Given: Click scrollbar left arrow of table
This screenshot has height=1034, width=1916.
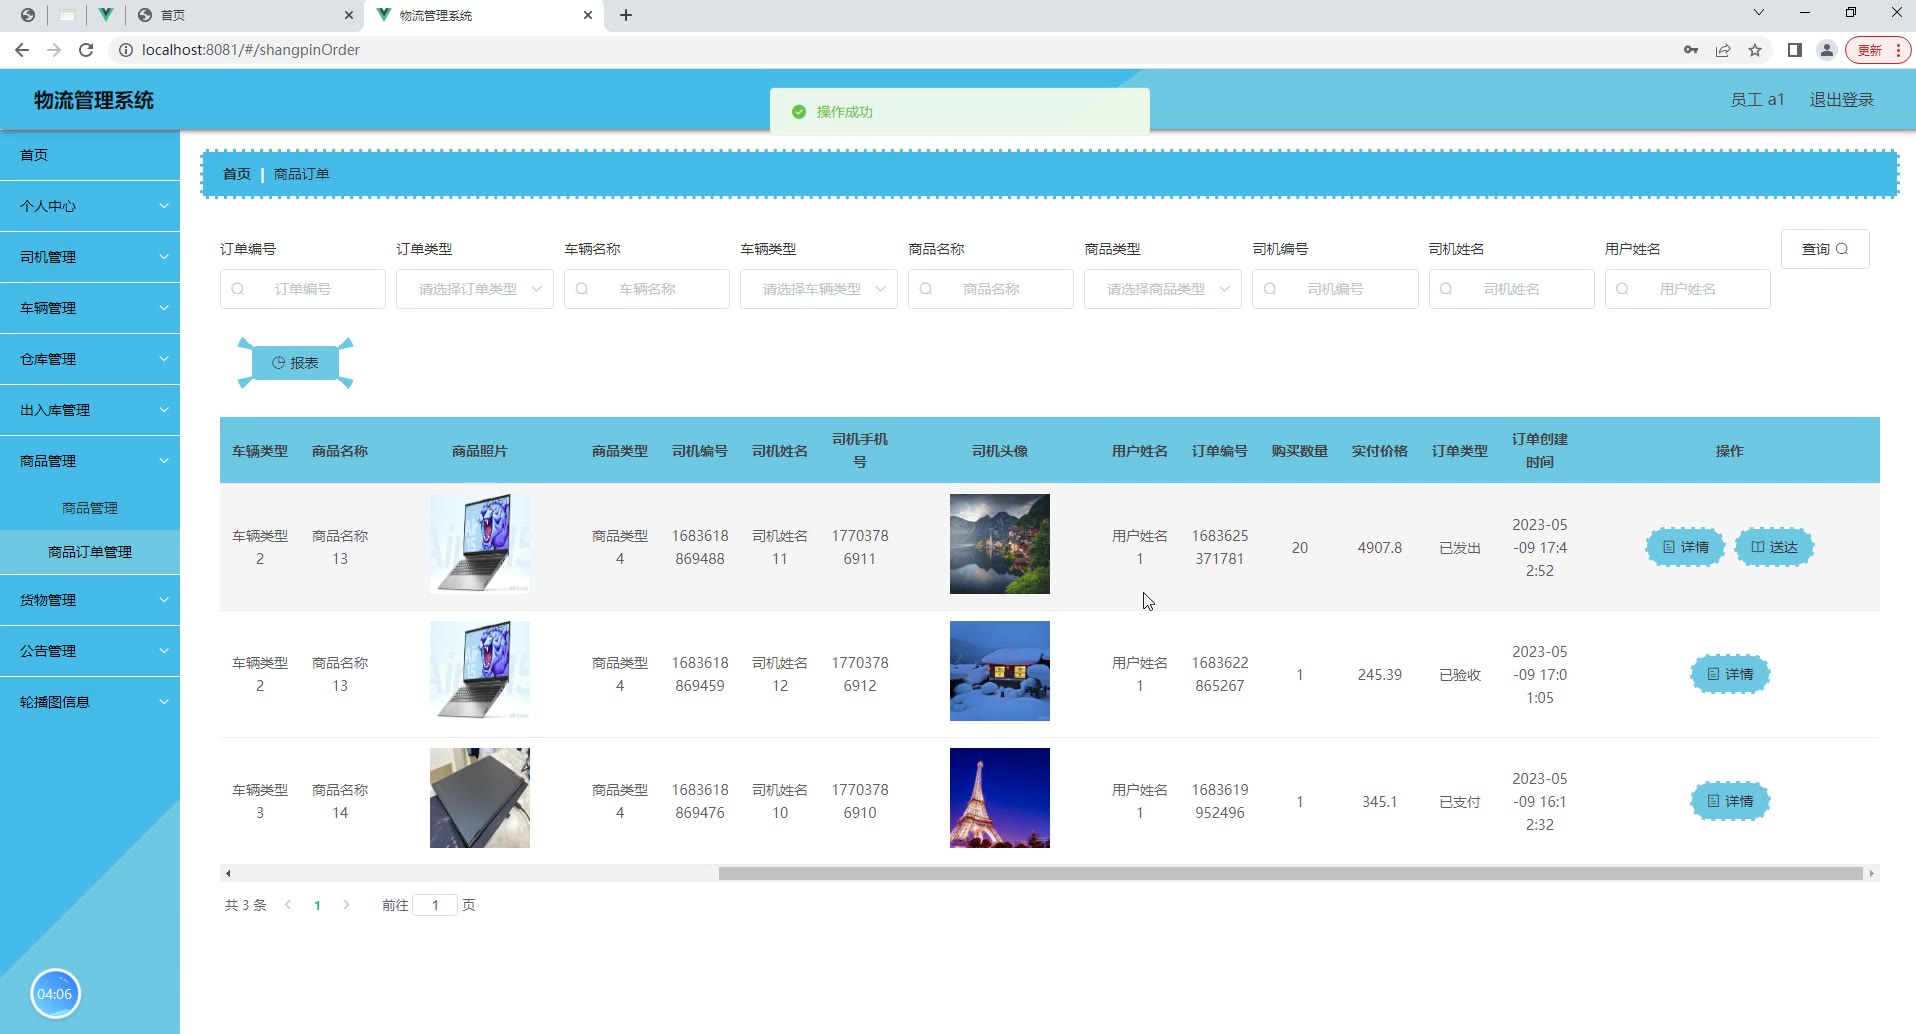Looking at the screenshot, I should [x=228, y=873].
